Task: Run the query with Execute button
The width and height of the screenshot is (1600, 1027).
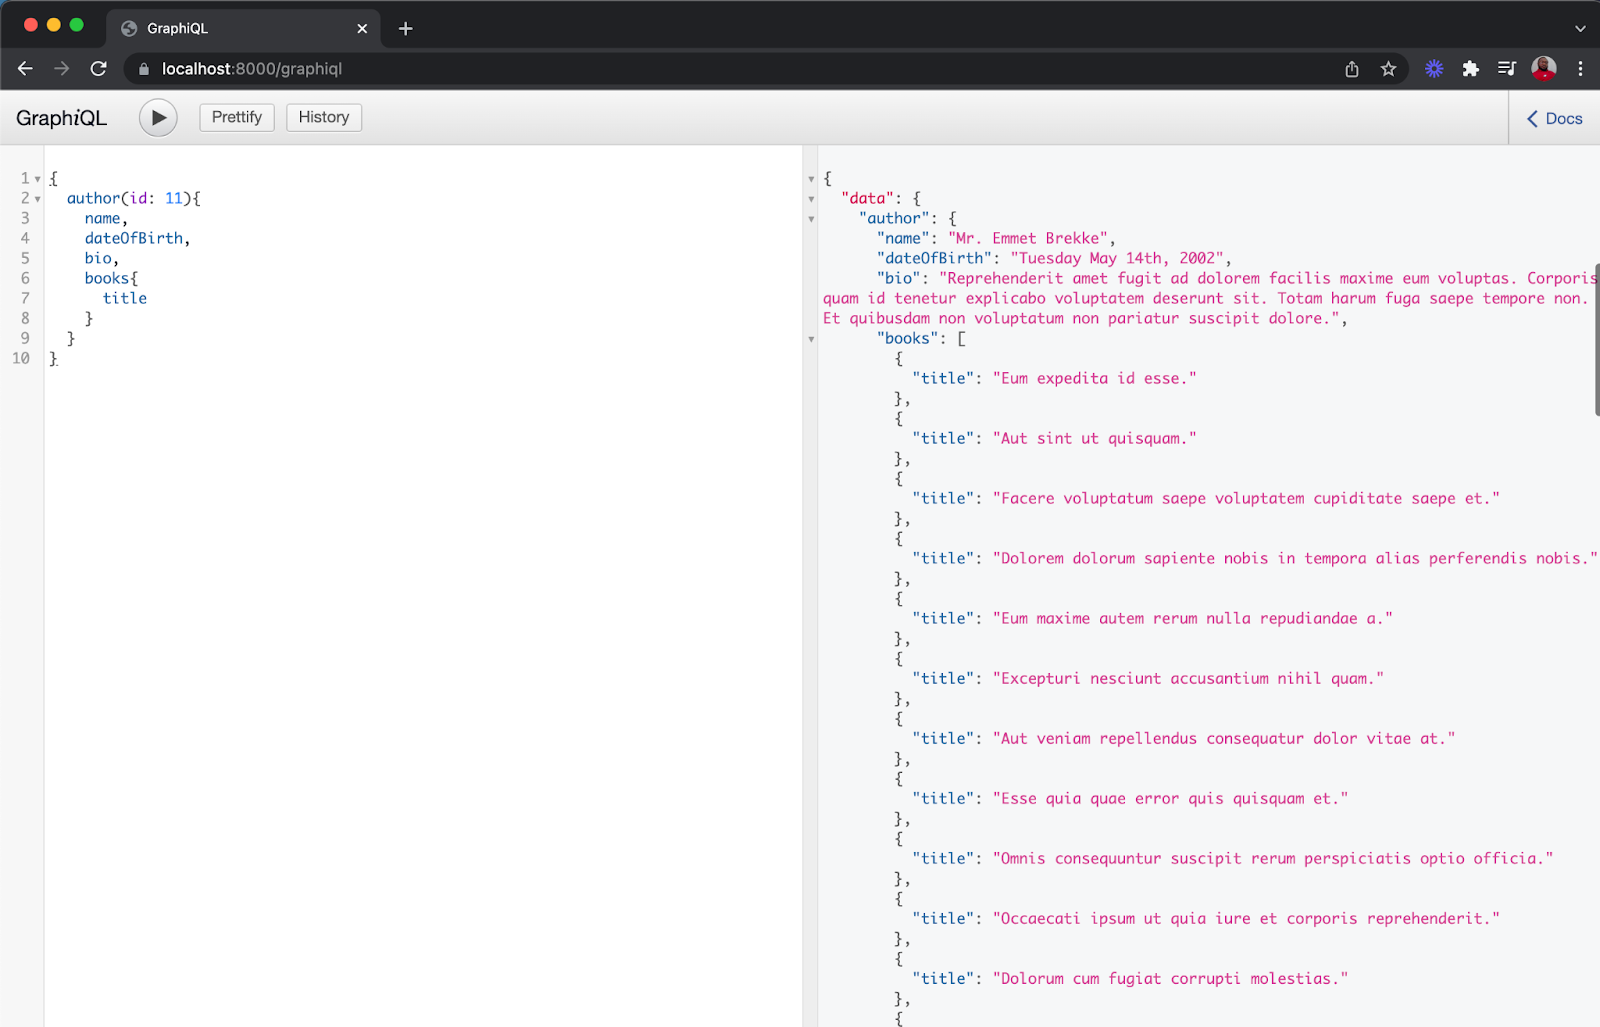Action: pyautogui.click(x=158, y=118)
